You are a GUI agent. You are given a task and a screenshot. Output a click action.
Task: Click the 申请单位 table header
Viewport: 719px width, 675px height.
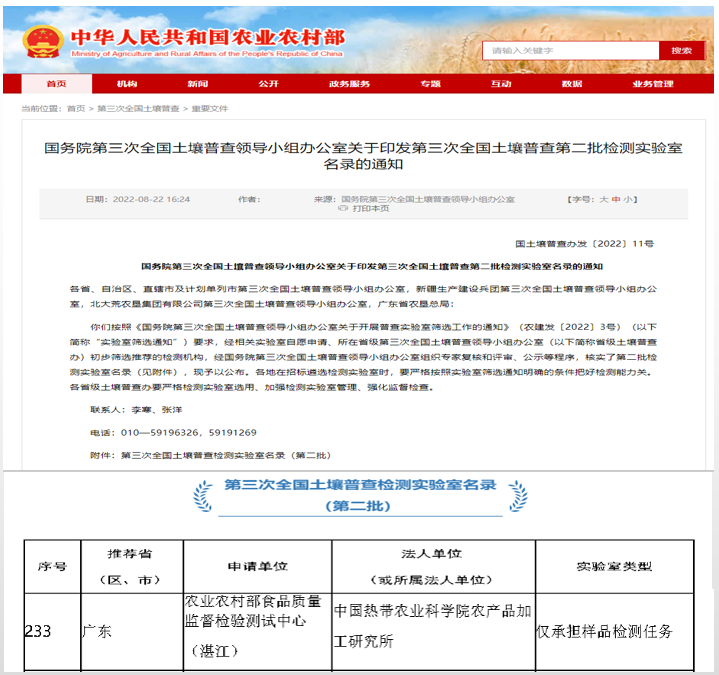click(x=257, y=567)
